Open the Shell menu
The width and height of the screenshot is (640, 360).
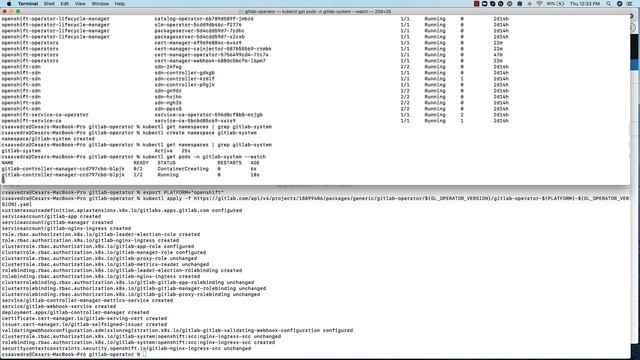[49, 4]
